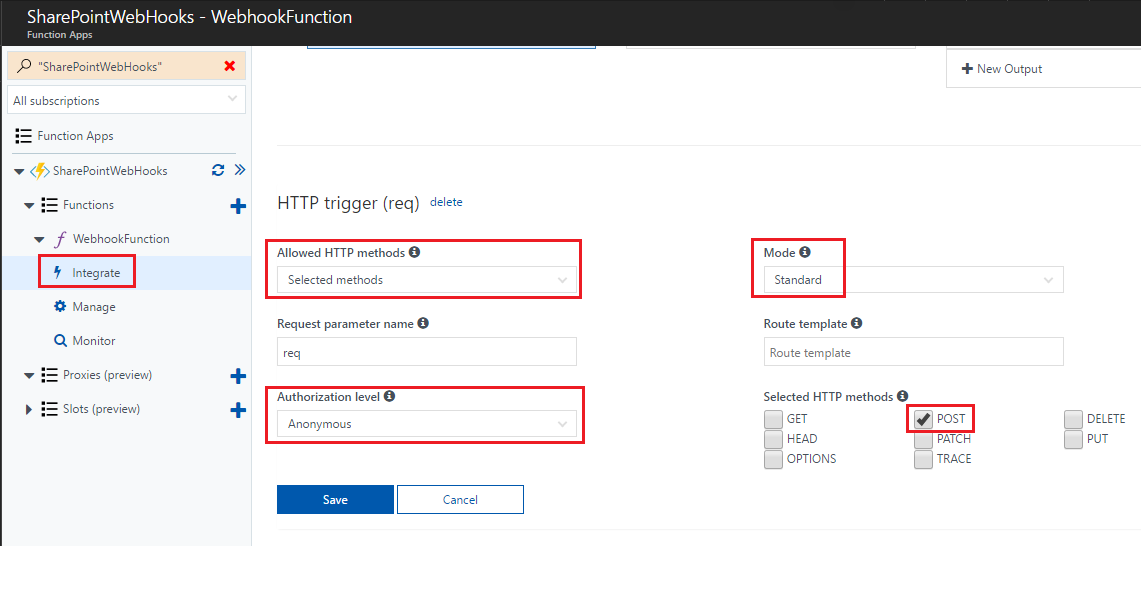Collapse the Proxies (preview) node

coord(29,376)
